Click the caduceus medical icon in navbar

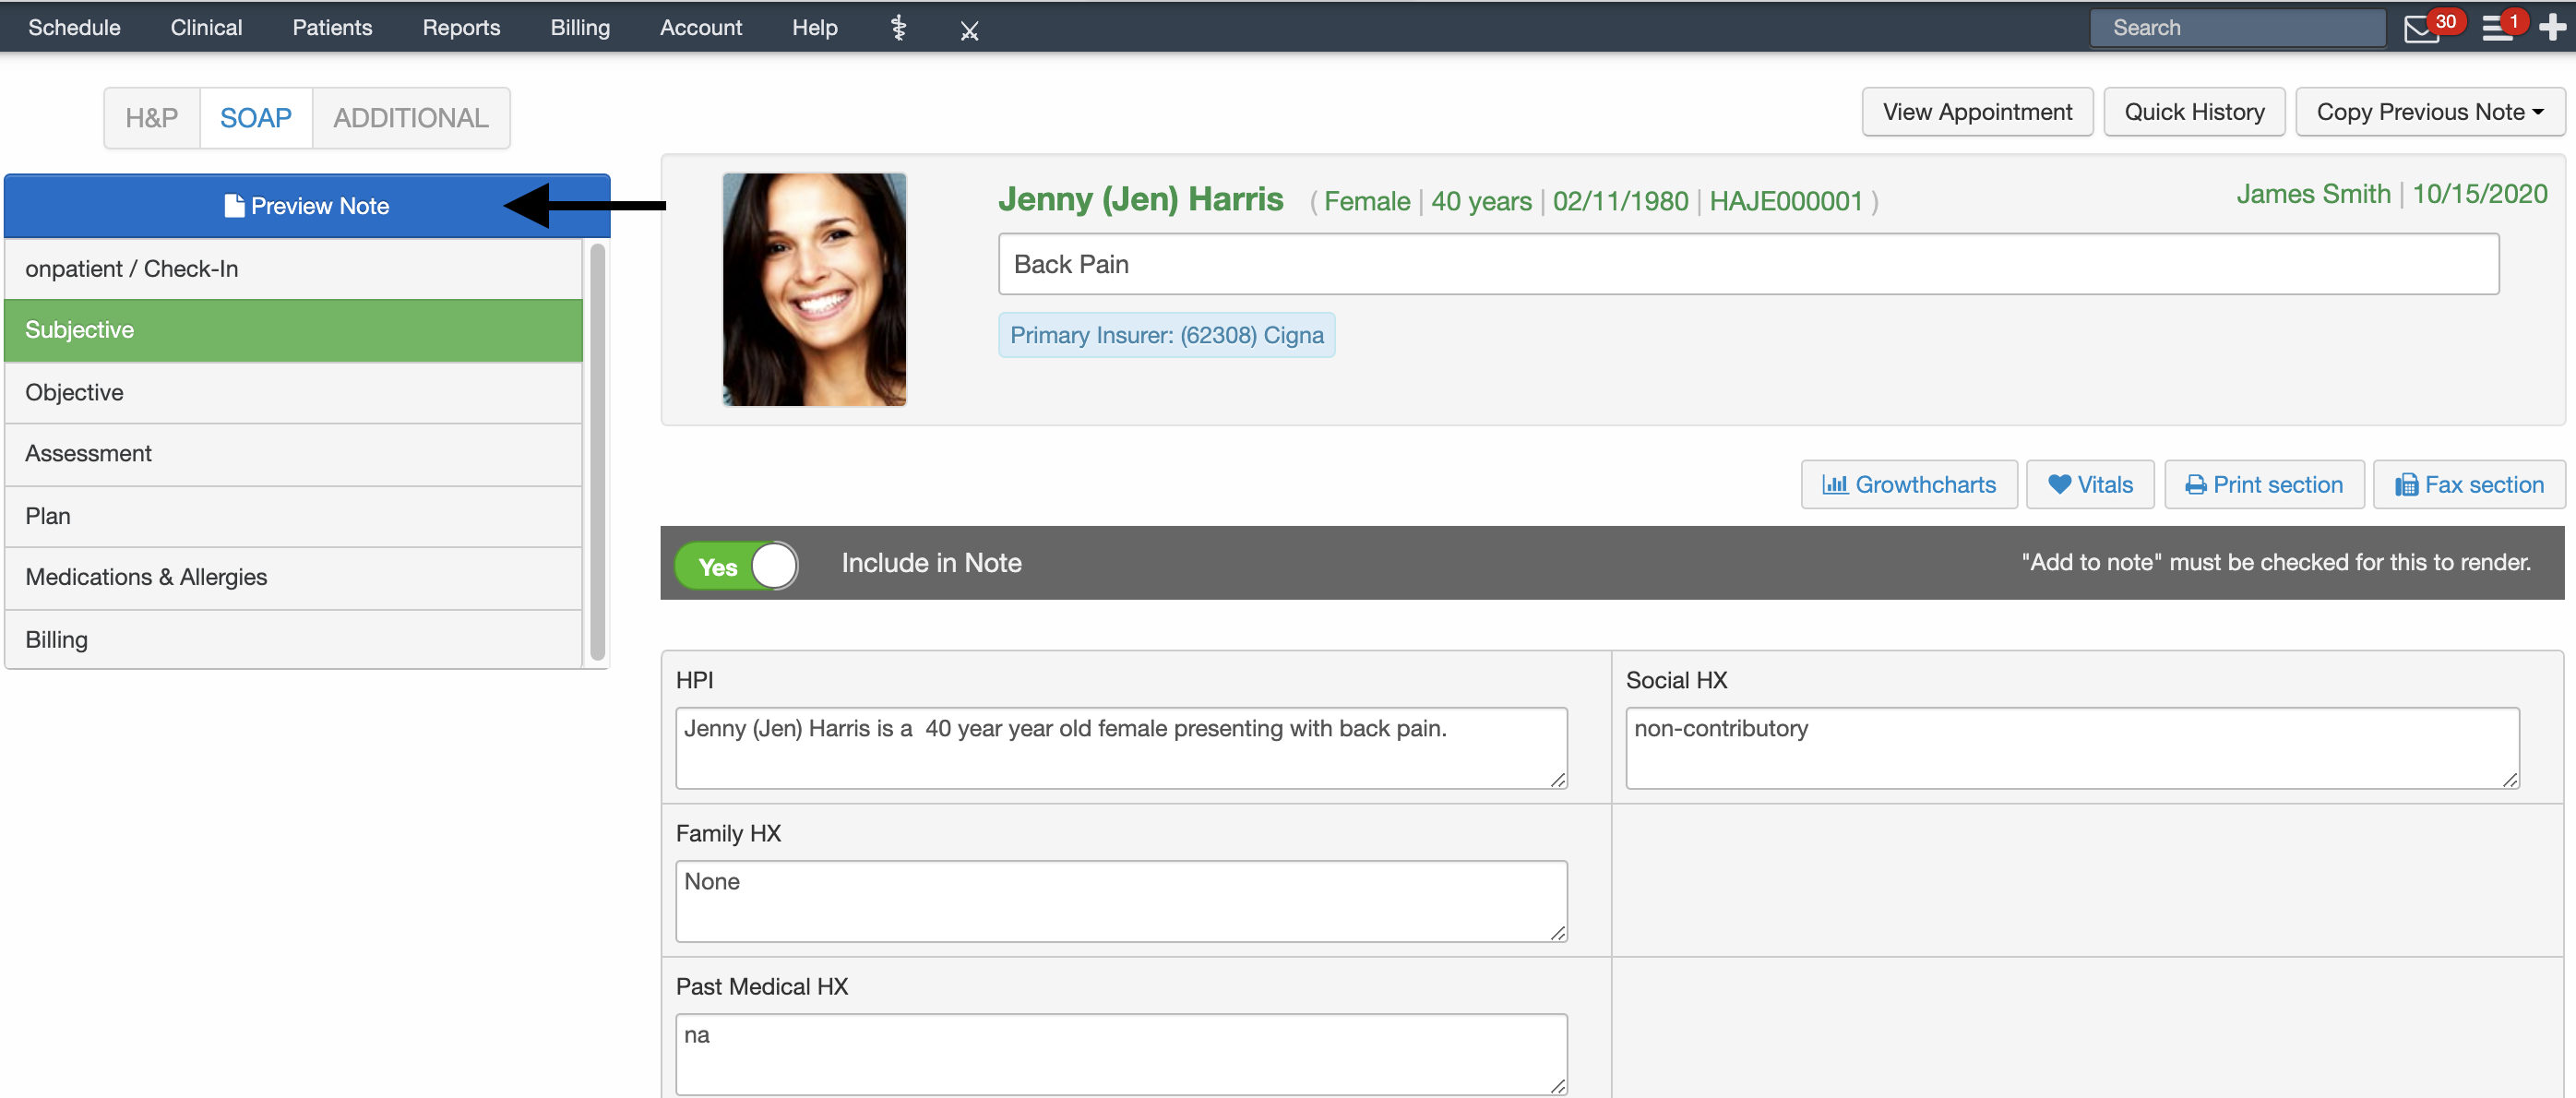(x=898, y=28)
